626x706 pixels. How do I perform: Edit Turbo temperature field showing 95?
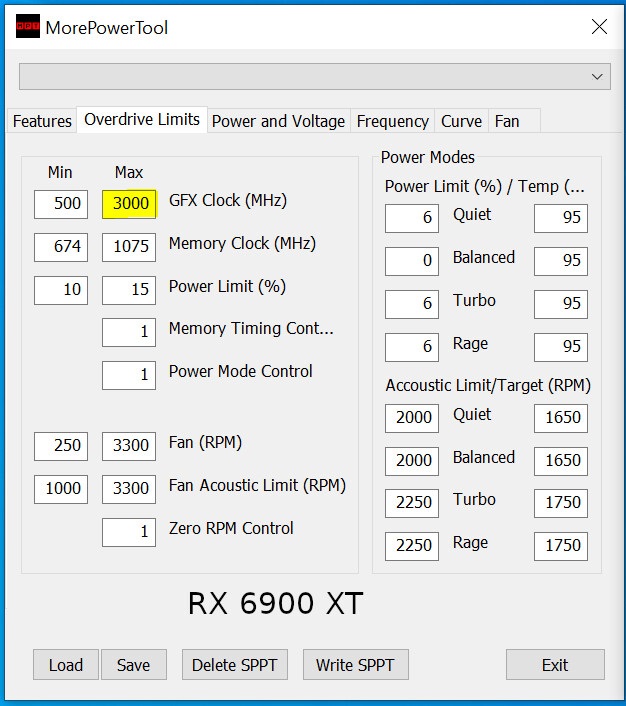561,304
